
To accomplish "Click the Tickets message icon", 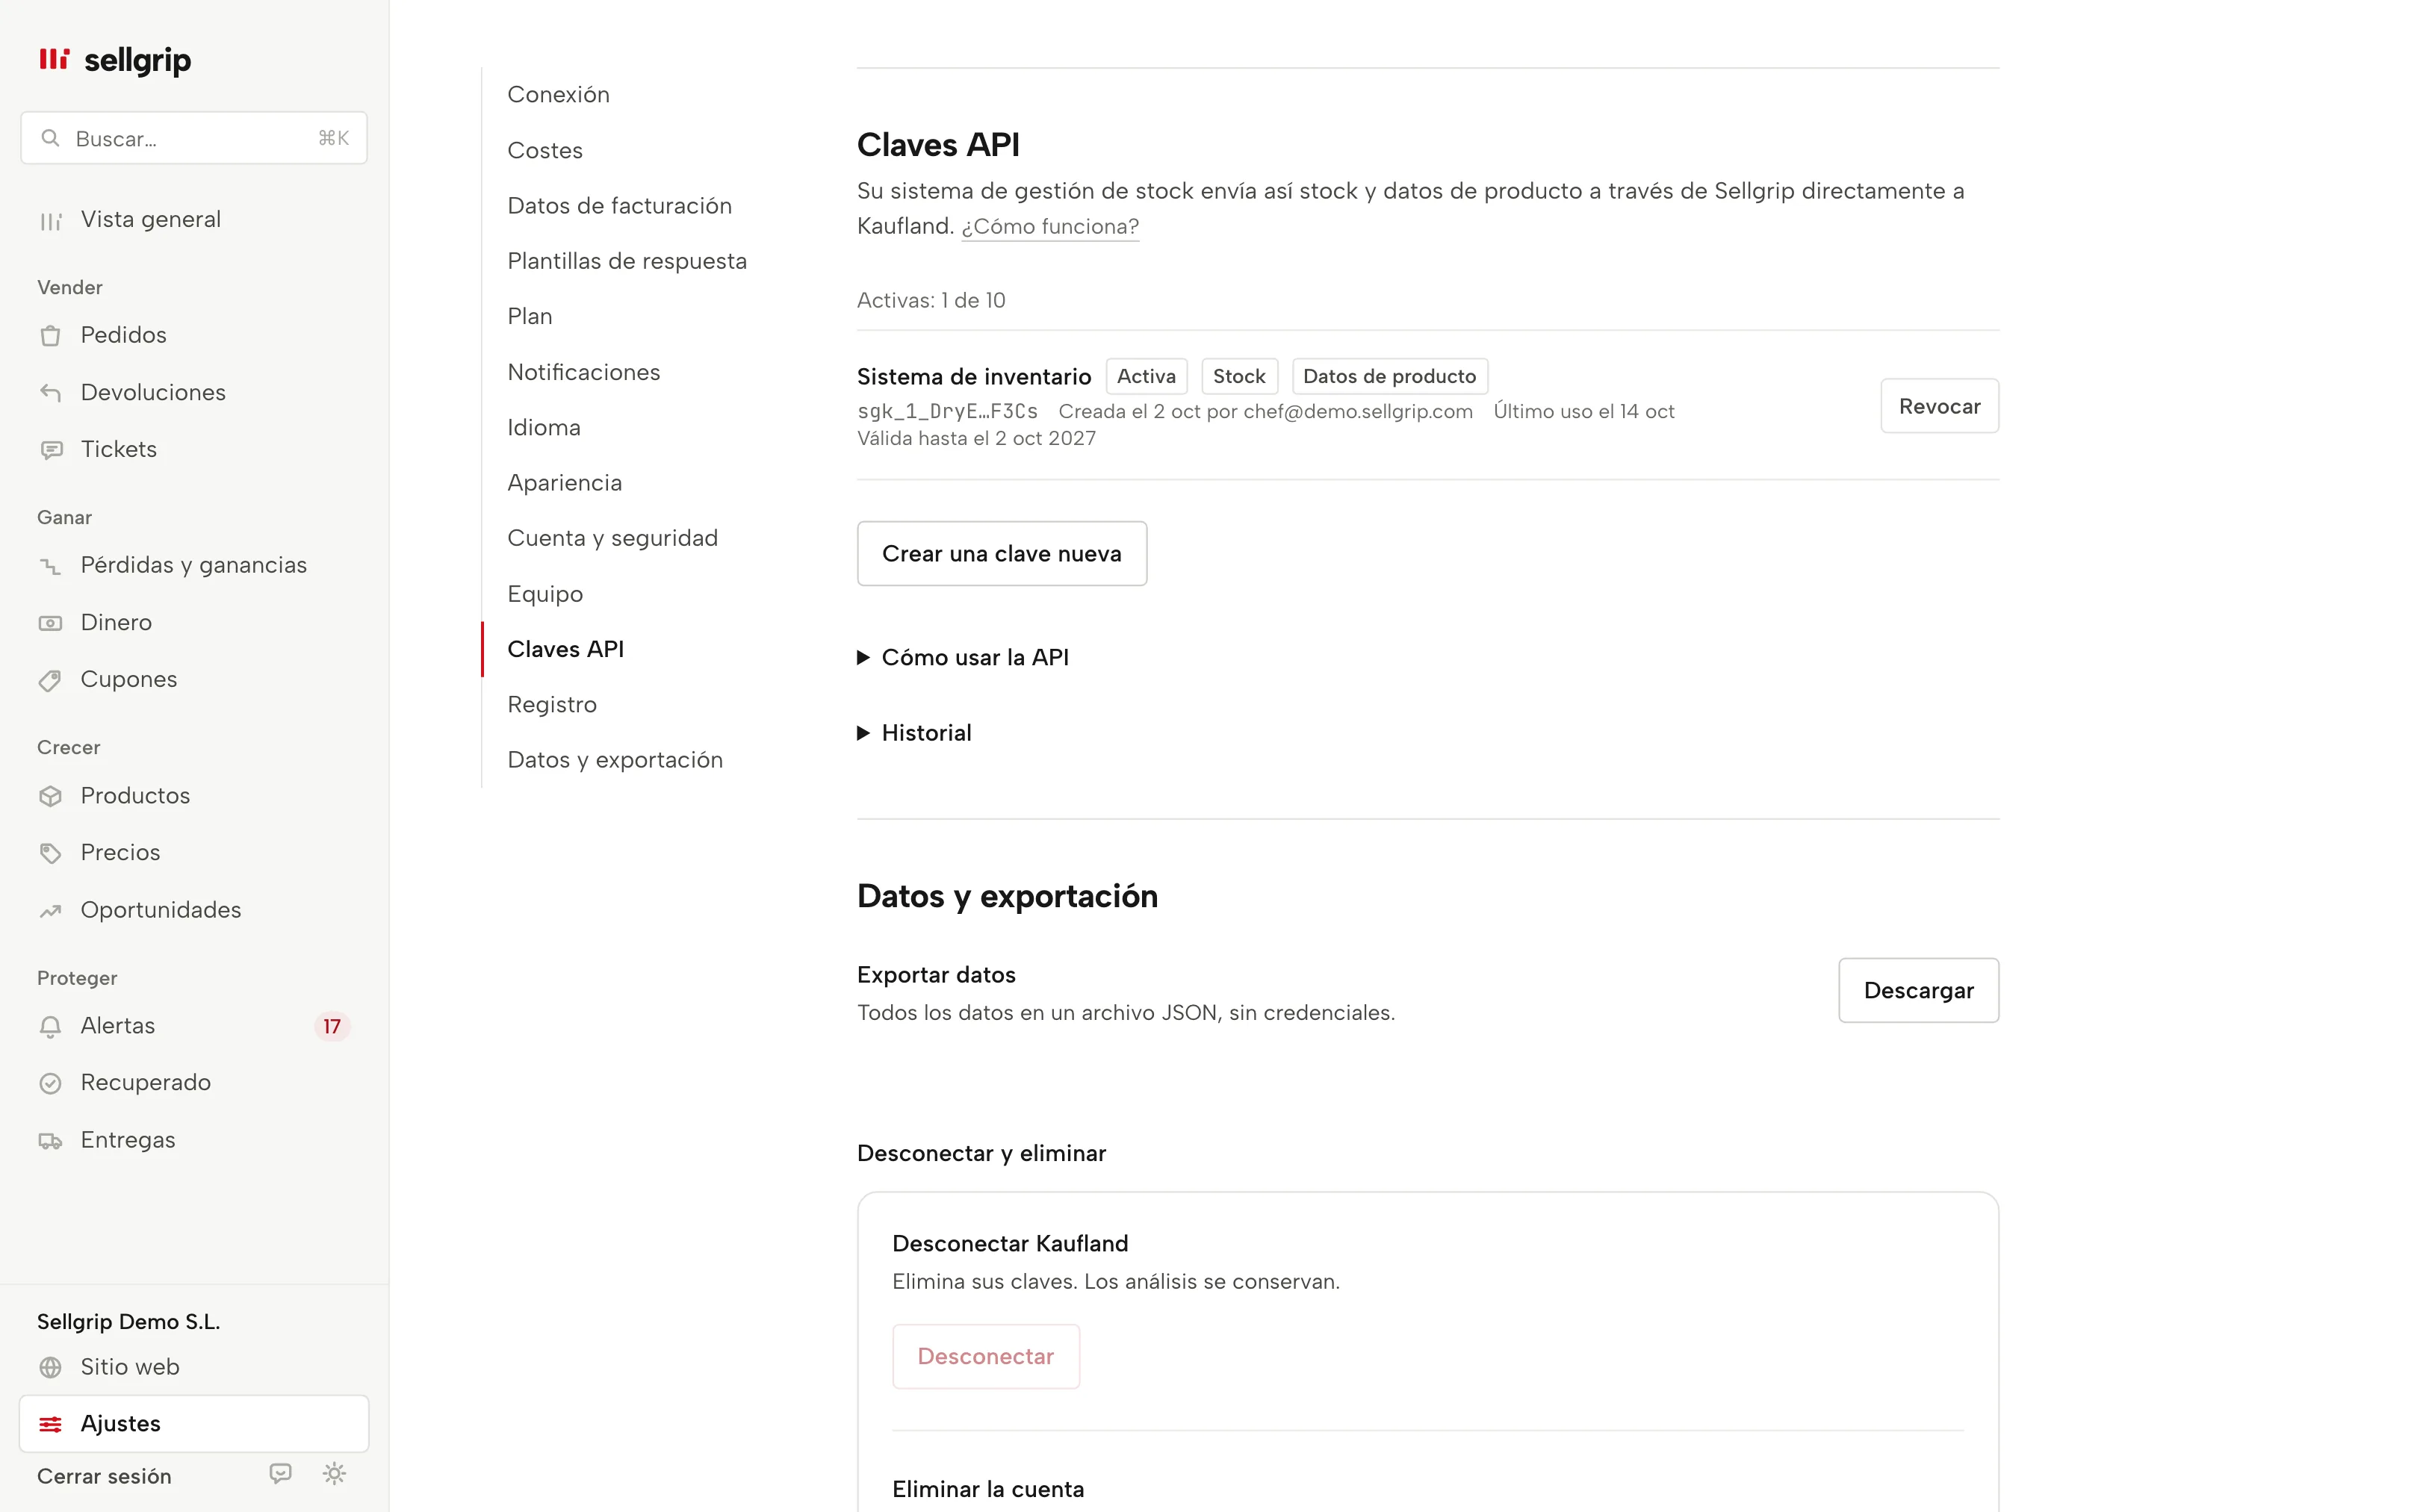I will (50, 450).
